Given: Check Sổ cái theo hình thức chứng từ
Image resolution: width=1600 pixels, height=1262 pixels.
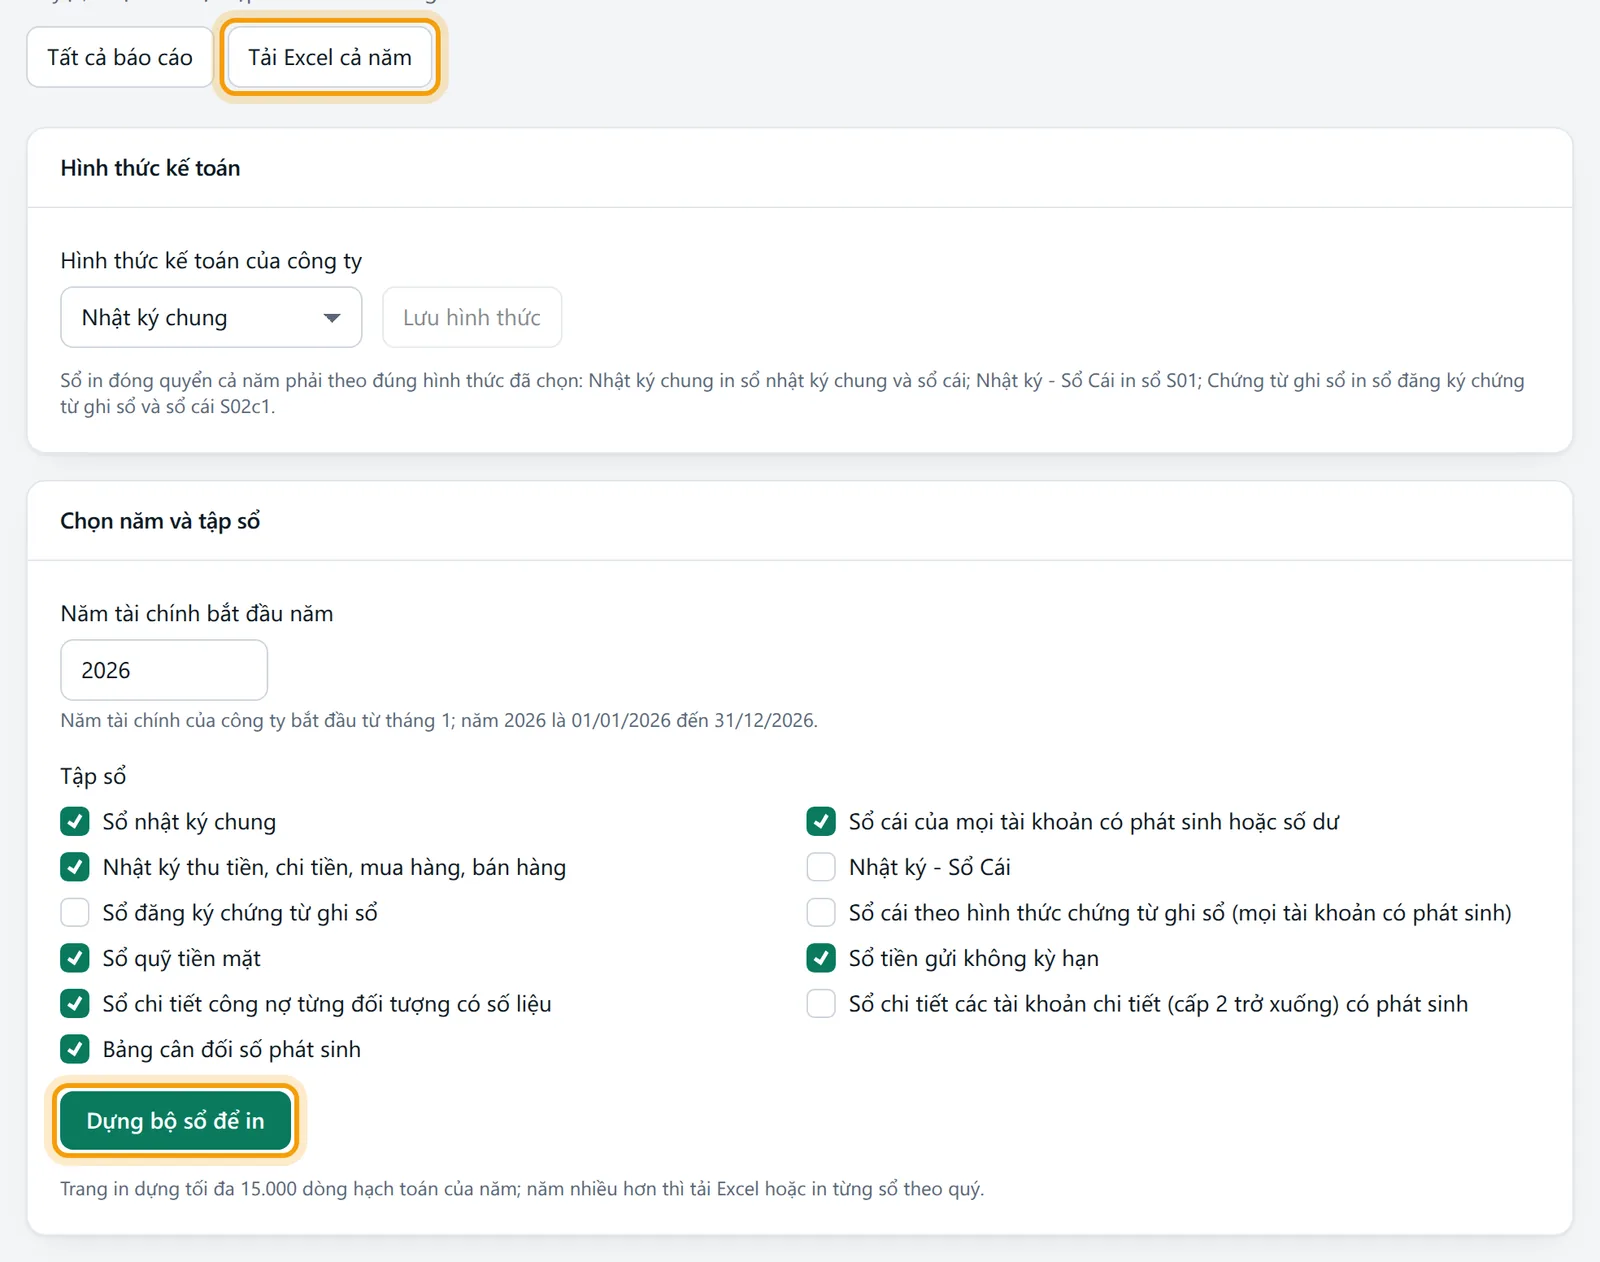Looking at the screenshot, I should (821, 912).
